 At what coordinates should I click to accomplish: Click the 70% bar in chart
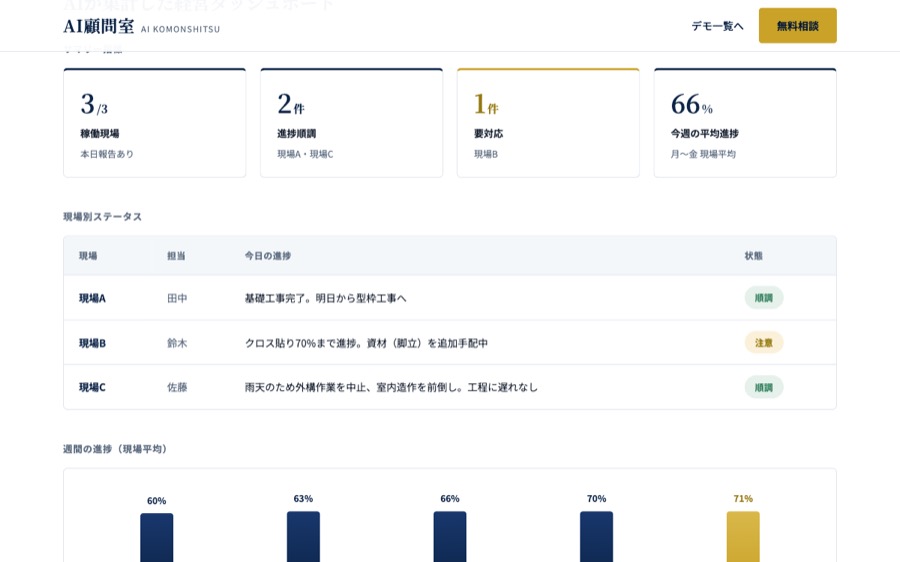point(596,536)
